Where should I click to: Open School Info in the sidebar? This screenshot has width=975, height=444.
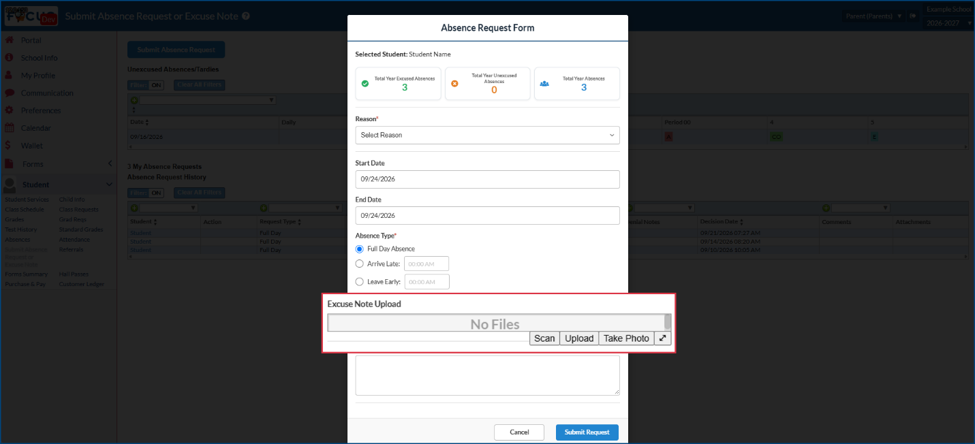[39, 58]
